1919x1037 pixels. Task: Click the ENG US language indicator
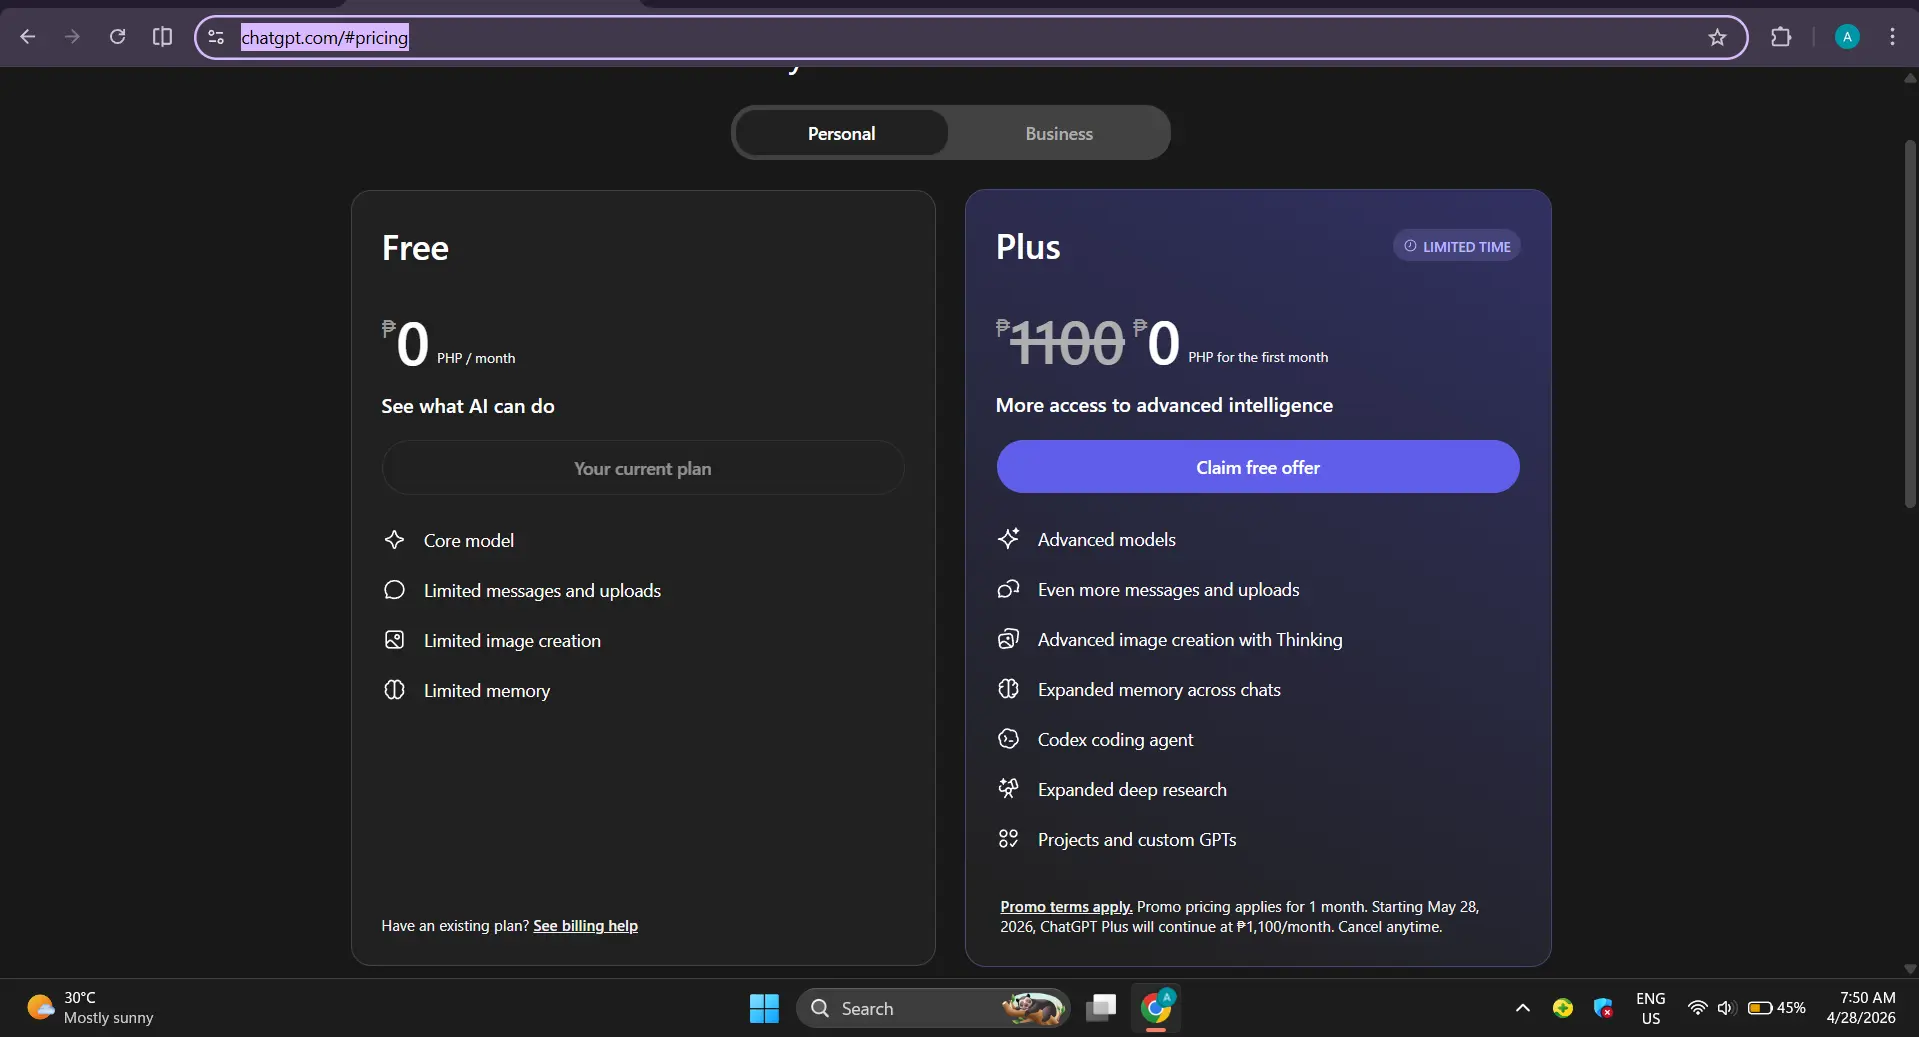click(1651, 1008)
